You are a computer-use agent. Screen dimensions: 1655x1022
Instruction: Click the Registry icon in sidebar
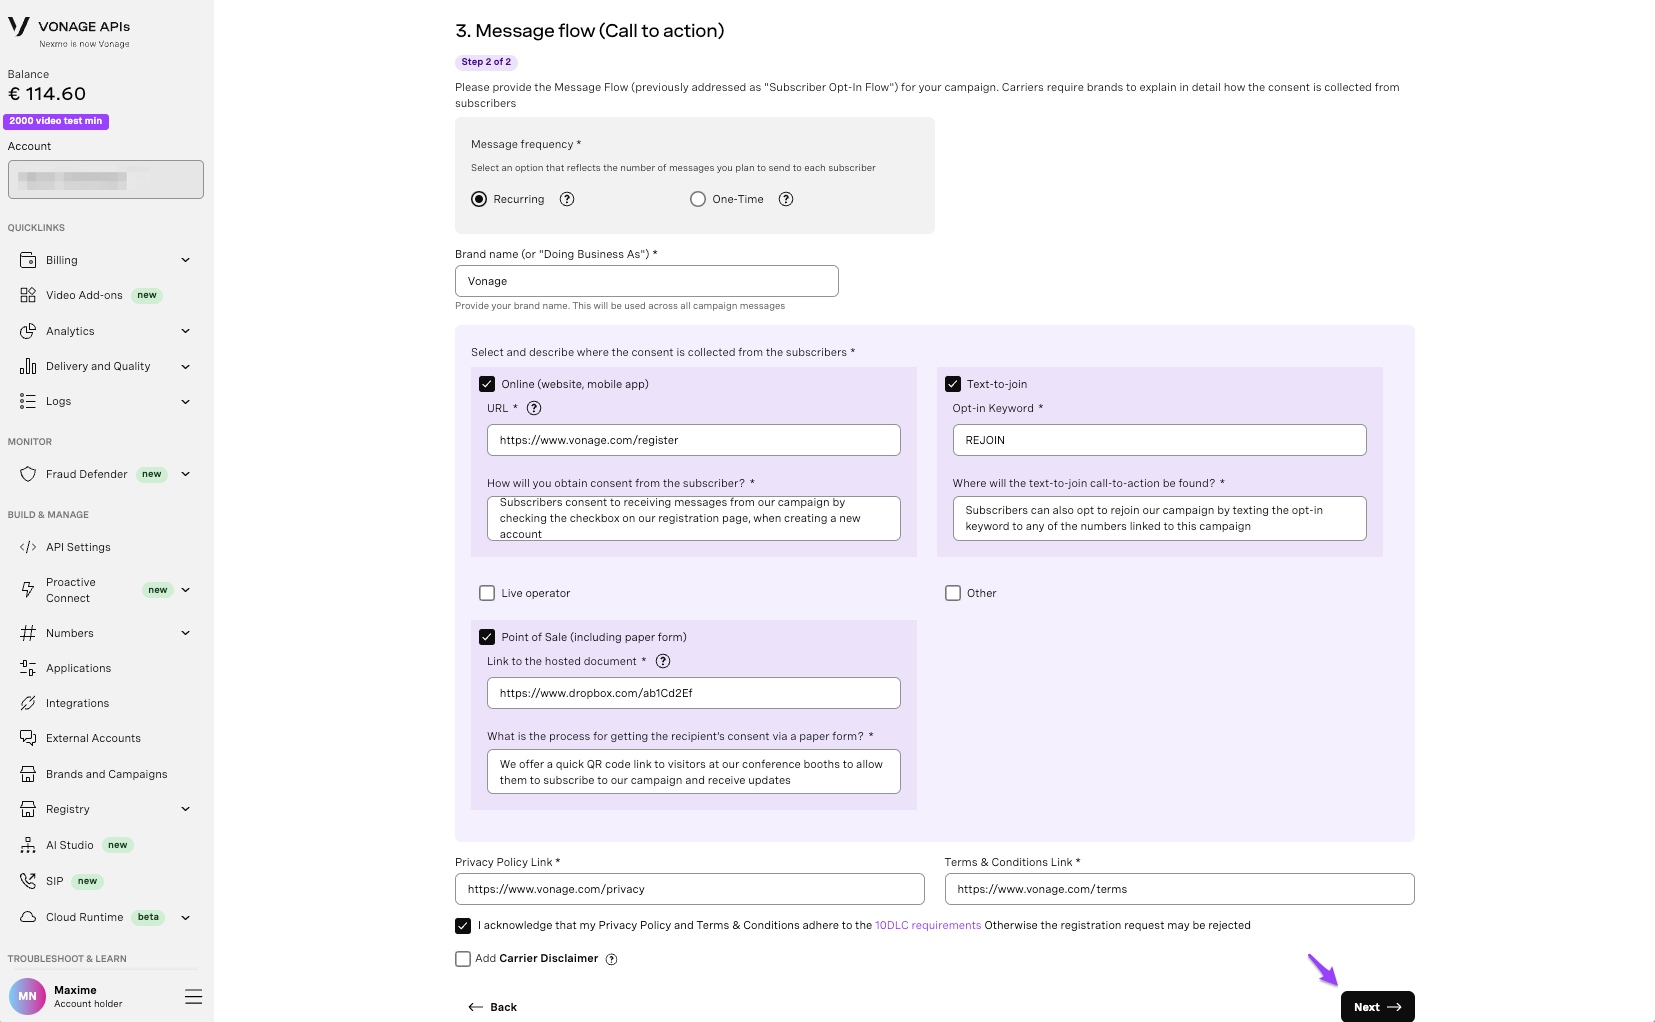click(28, 809)
